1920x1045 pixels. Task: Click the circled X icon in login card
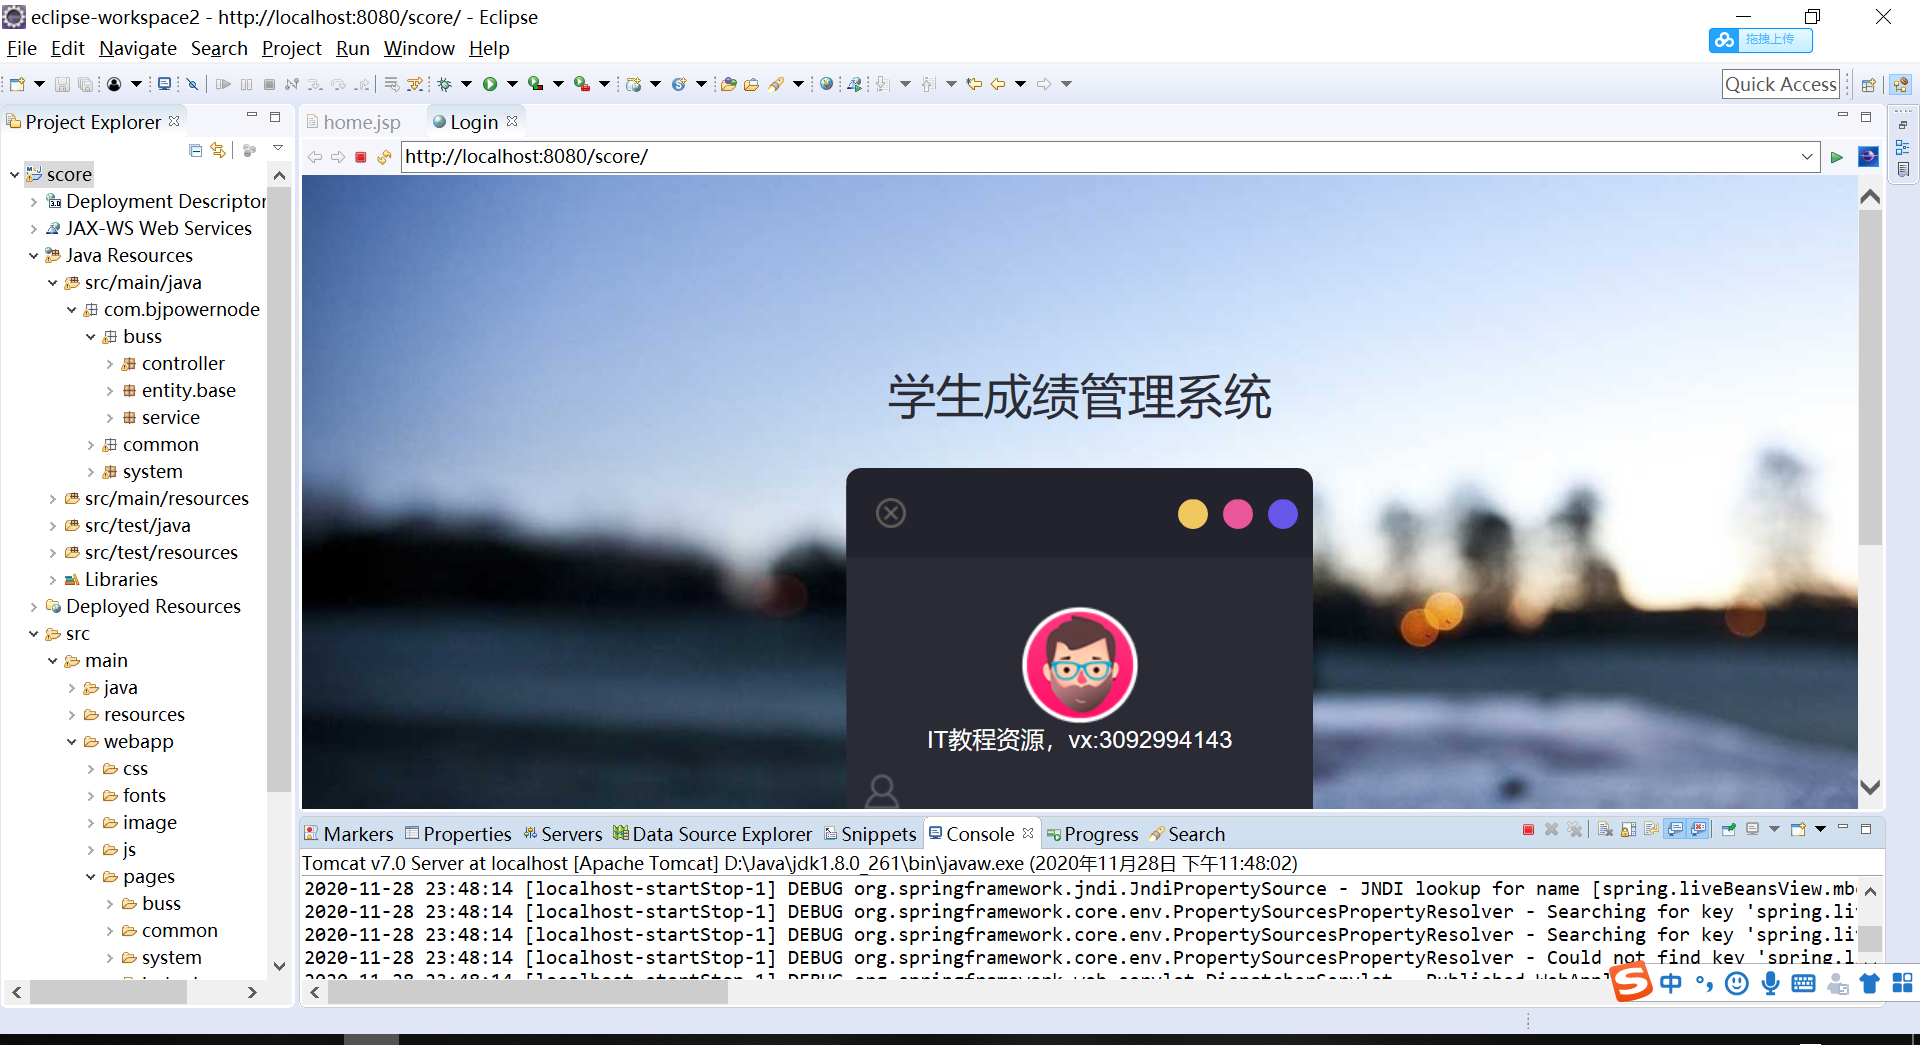(x=891, y=513)
